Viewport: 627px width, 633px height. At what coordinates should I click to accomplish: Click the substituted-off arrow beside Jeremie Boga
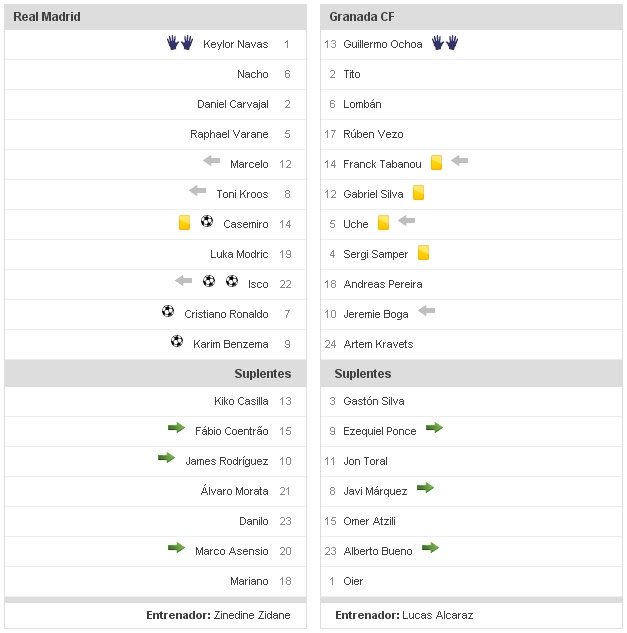[427, 312]
